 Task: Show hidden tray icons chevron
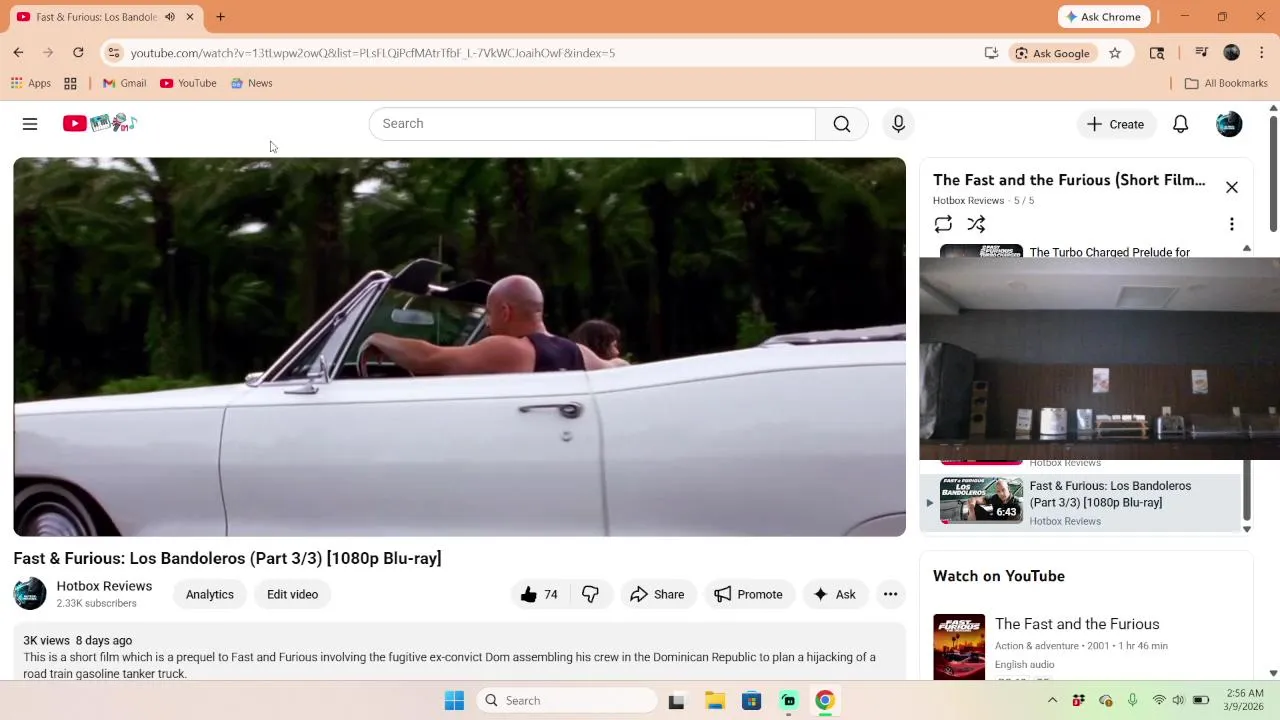[1052, 701]
